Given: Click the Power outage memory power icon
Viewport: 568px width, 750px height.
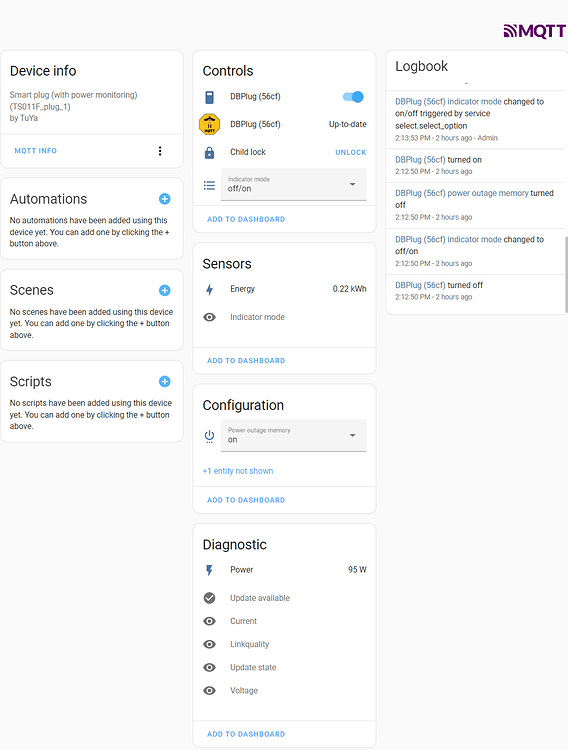Looking at the screenshot, I should pyautogui.click(x=210, y=436).
